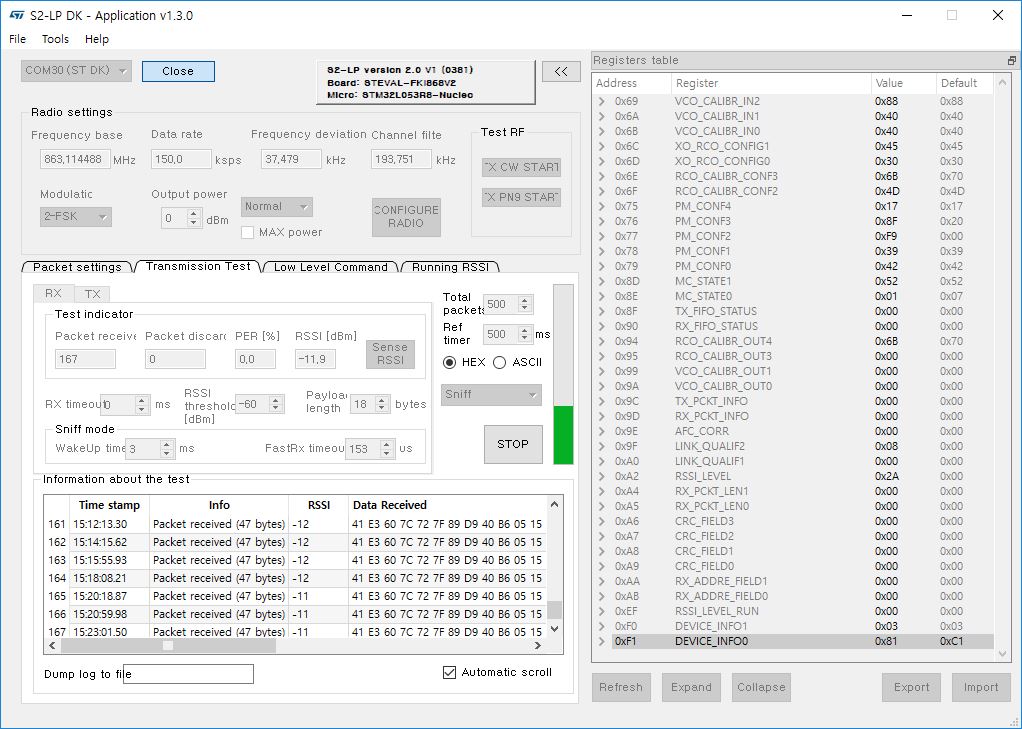Select the HEX radio button
1022x729 pixels.
pos(449,362)
